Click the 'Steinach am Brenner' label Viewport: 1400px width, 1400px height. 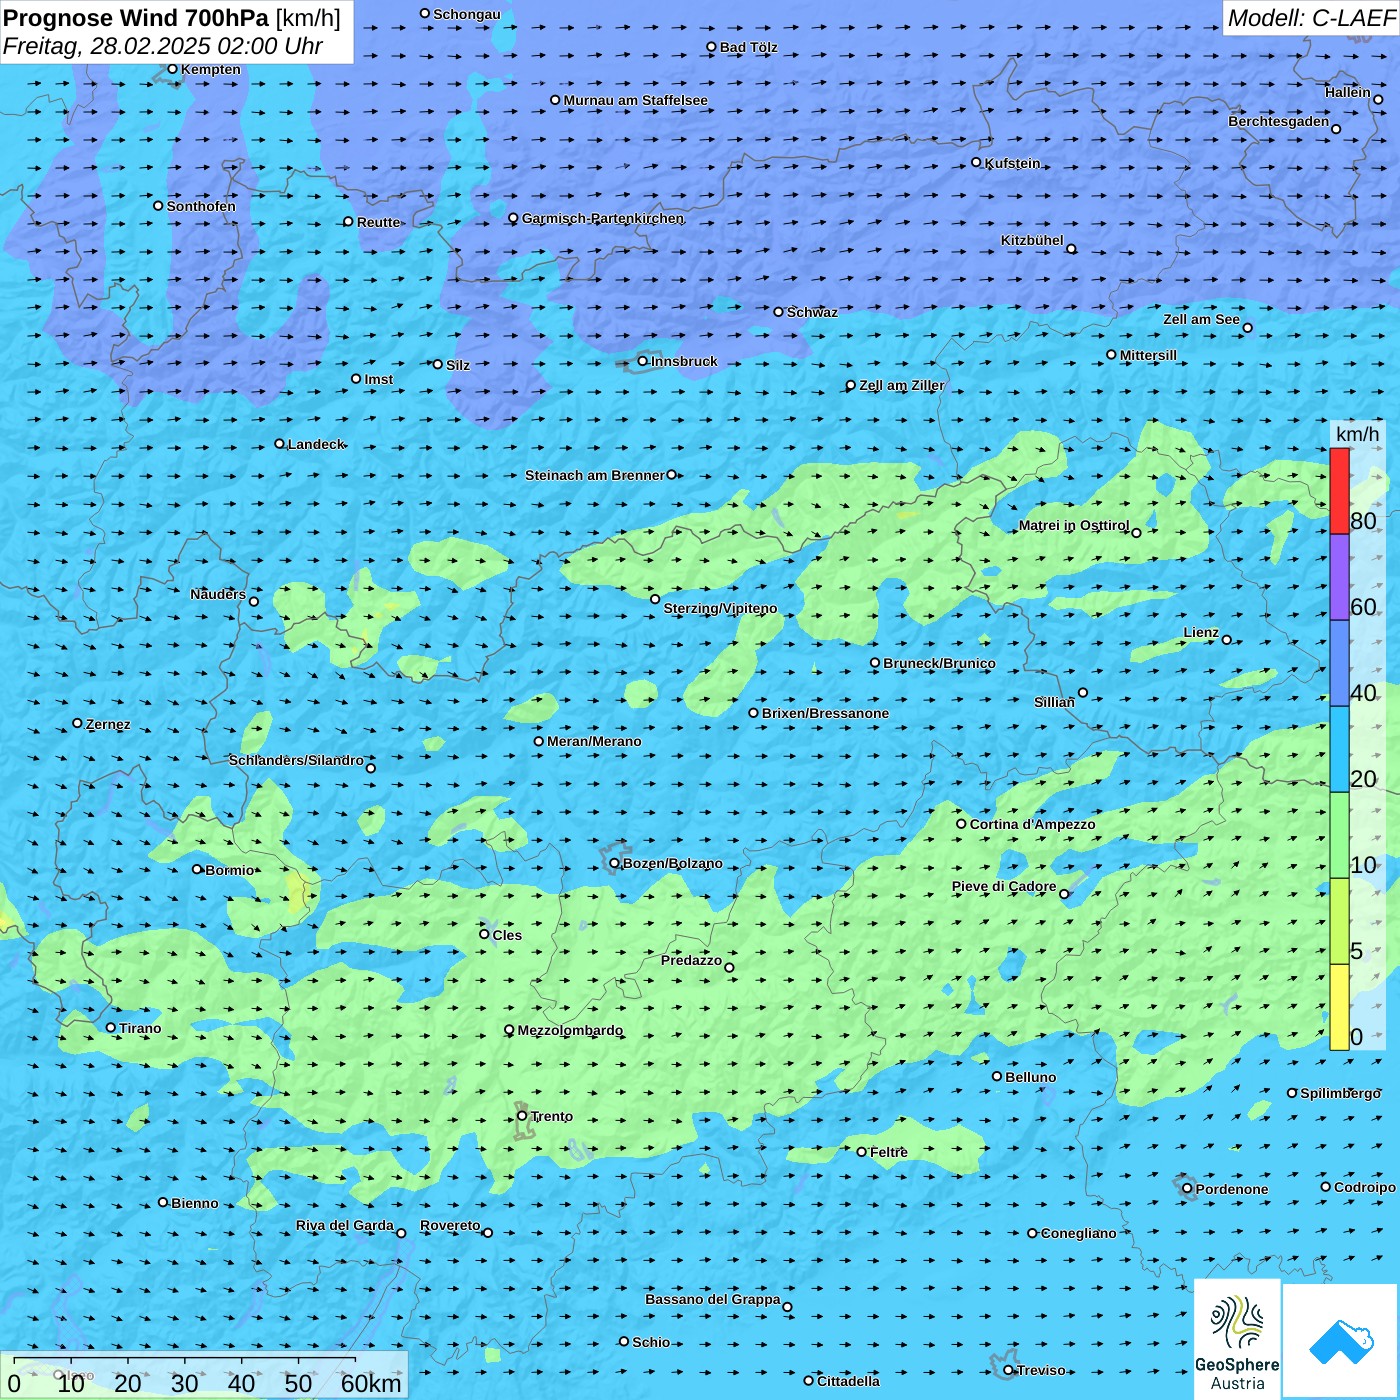pos(594,475)
